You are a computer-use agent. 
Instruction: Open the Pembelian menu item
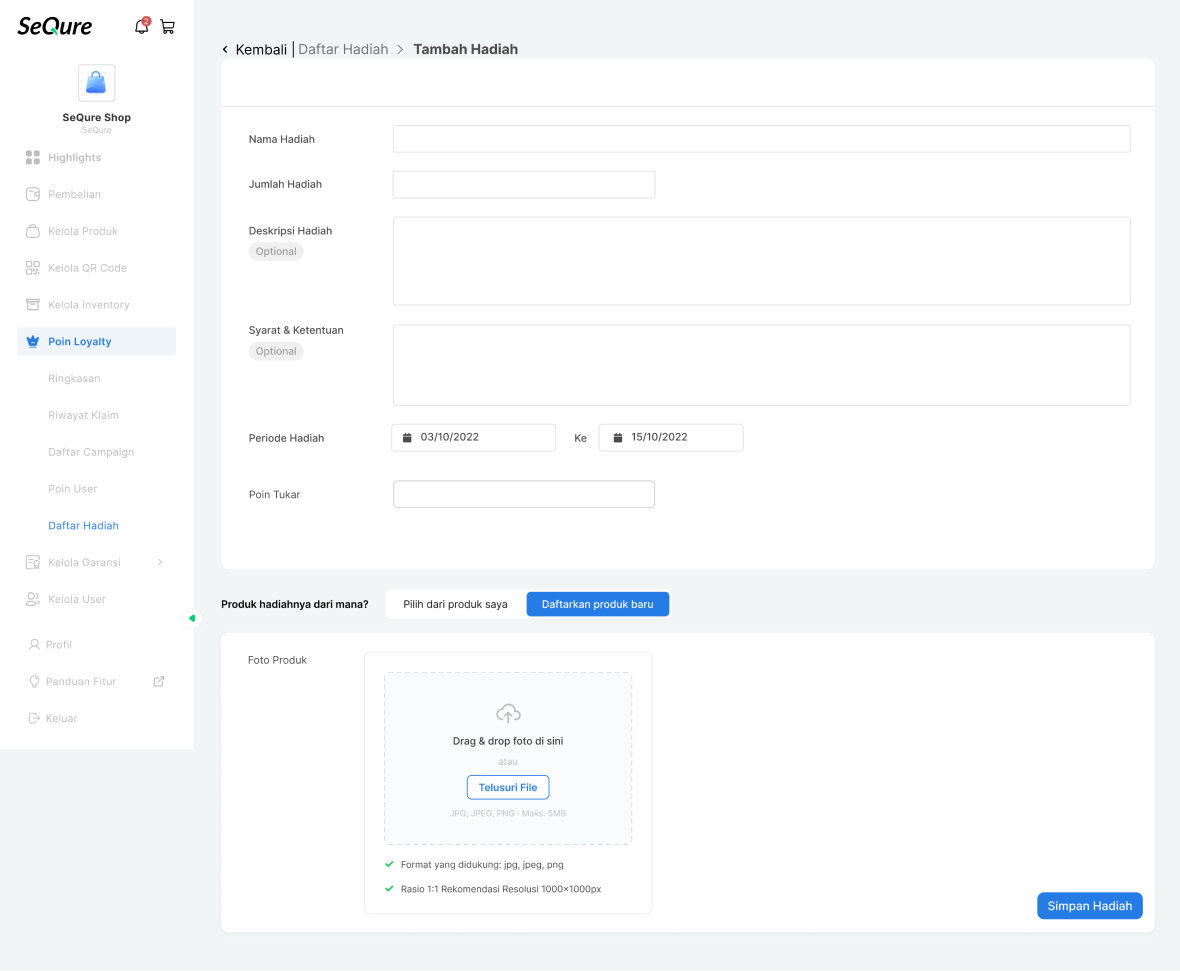tap(96, 194)
